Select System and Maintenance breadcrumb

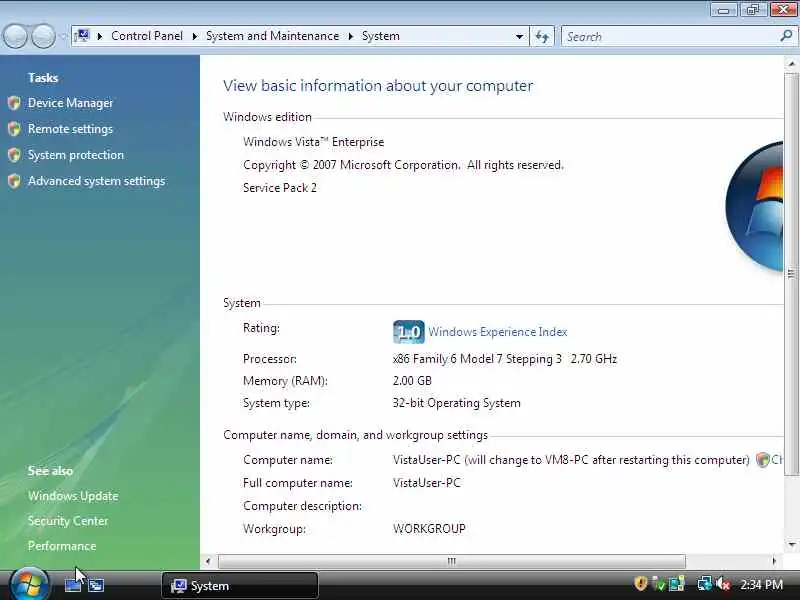272,36
